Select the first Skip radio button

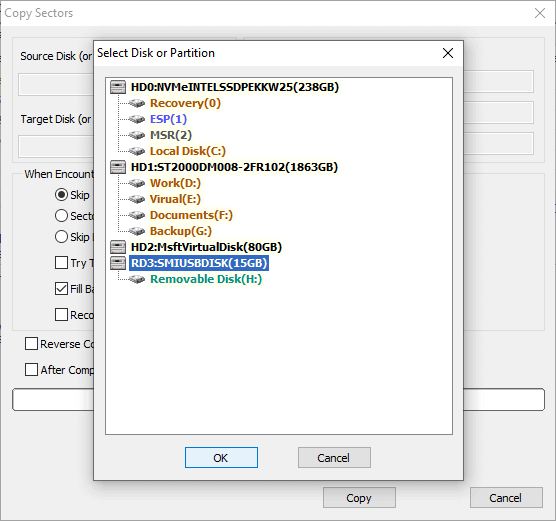[x=61, y=195]
